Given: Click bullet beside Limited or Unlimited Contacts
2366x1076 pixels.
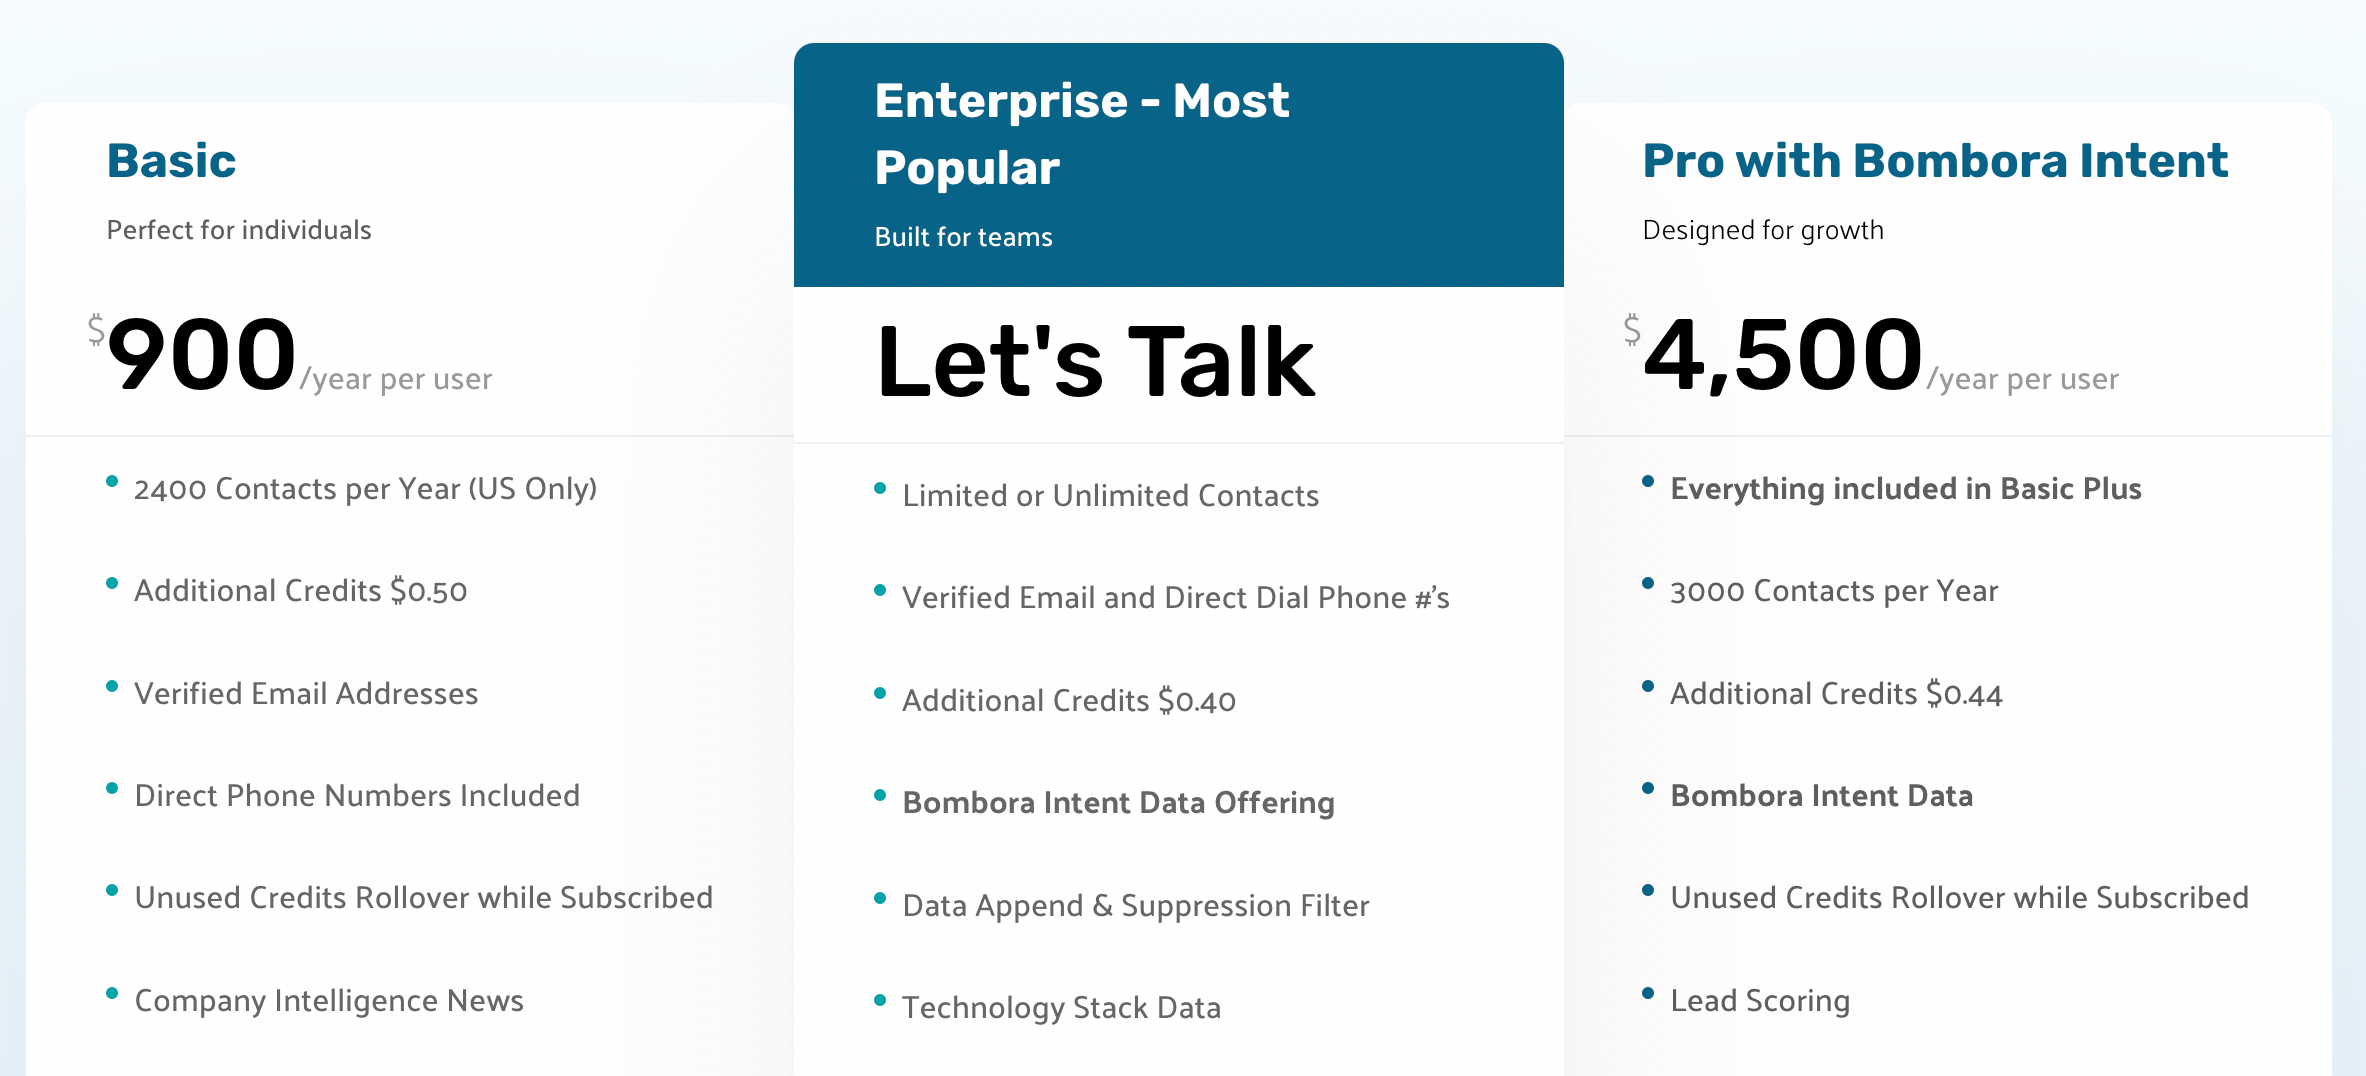Looking at the screenshot, I should click(x=880, y=488).
